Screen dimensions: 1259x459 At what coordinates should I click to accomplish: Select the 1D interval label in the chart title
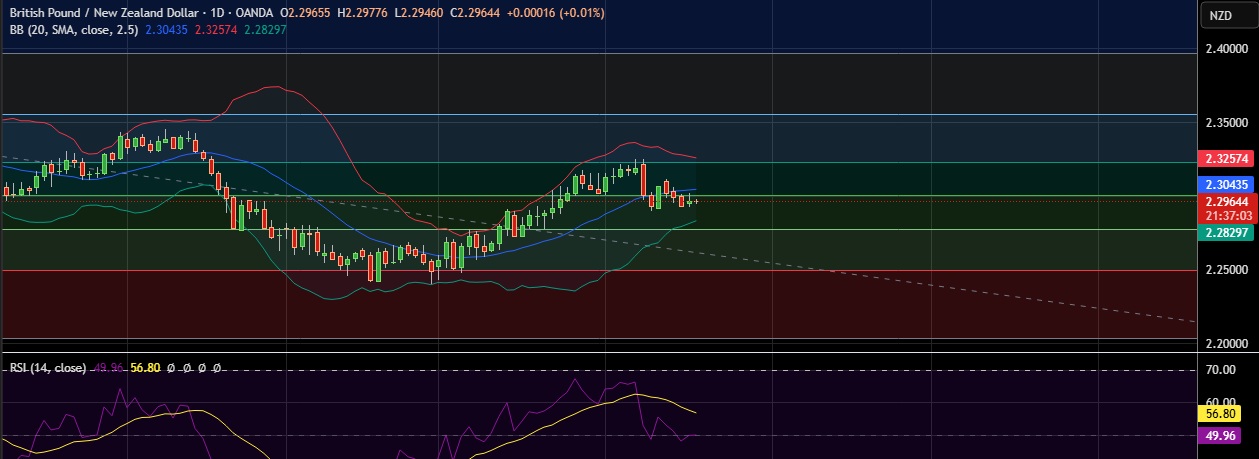(218, 13)
